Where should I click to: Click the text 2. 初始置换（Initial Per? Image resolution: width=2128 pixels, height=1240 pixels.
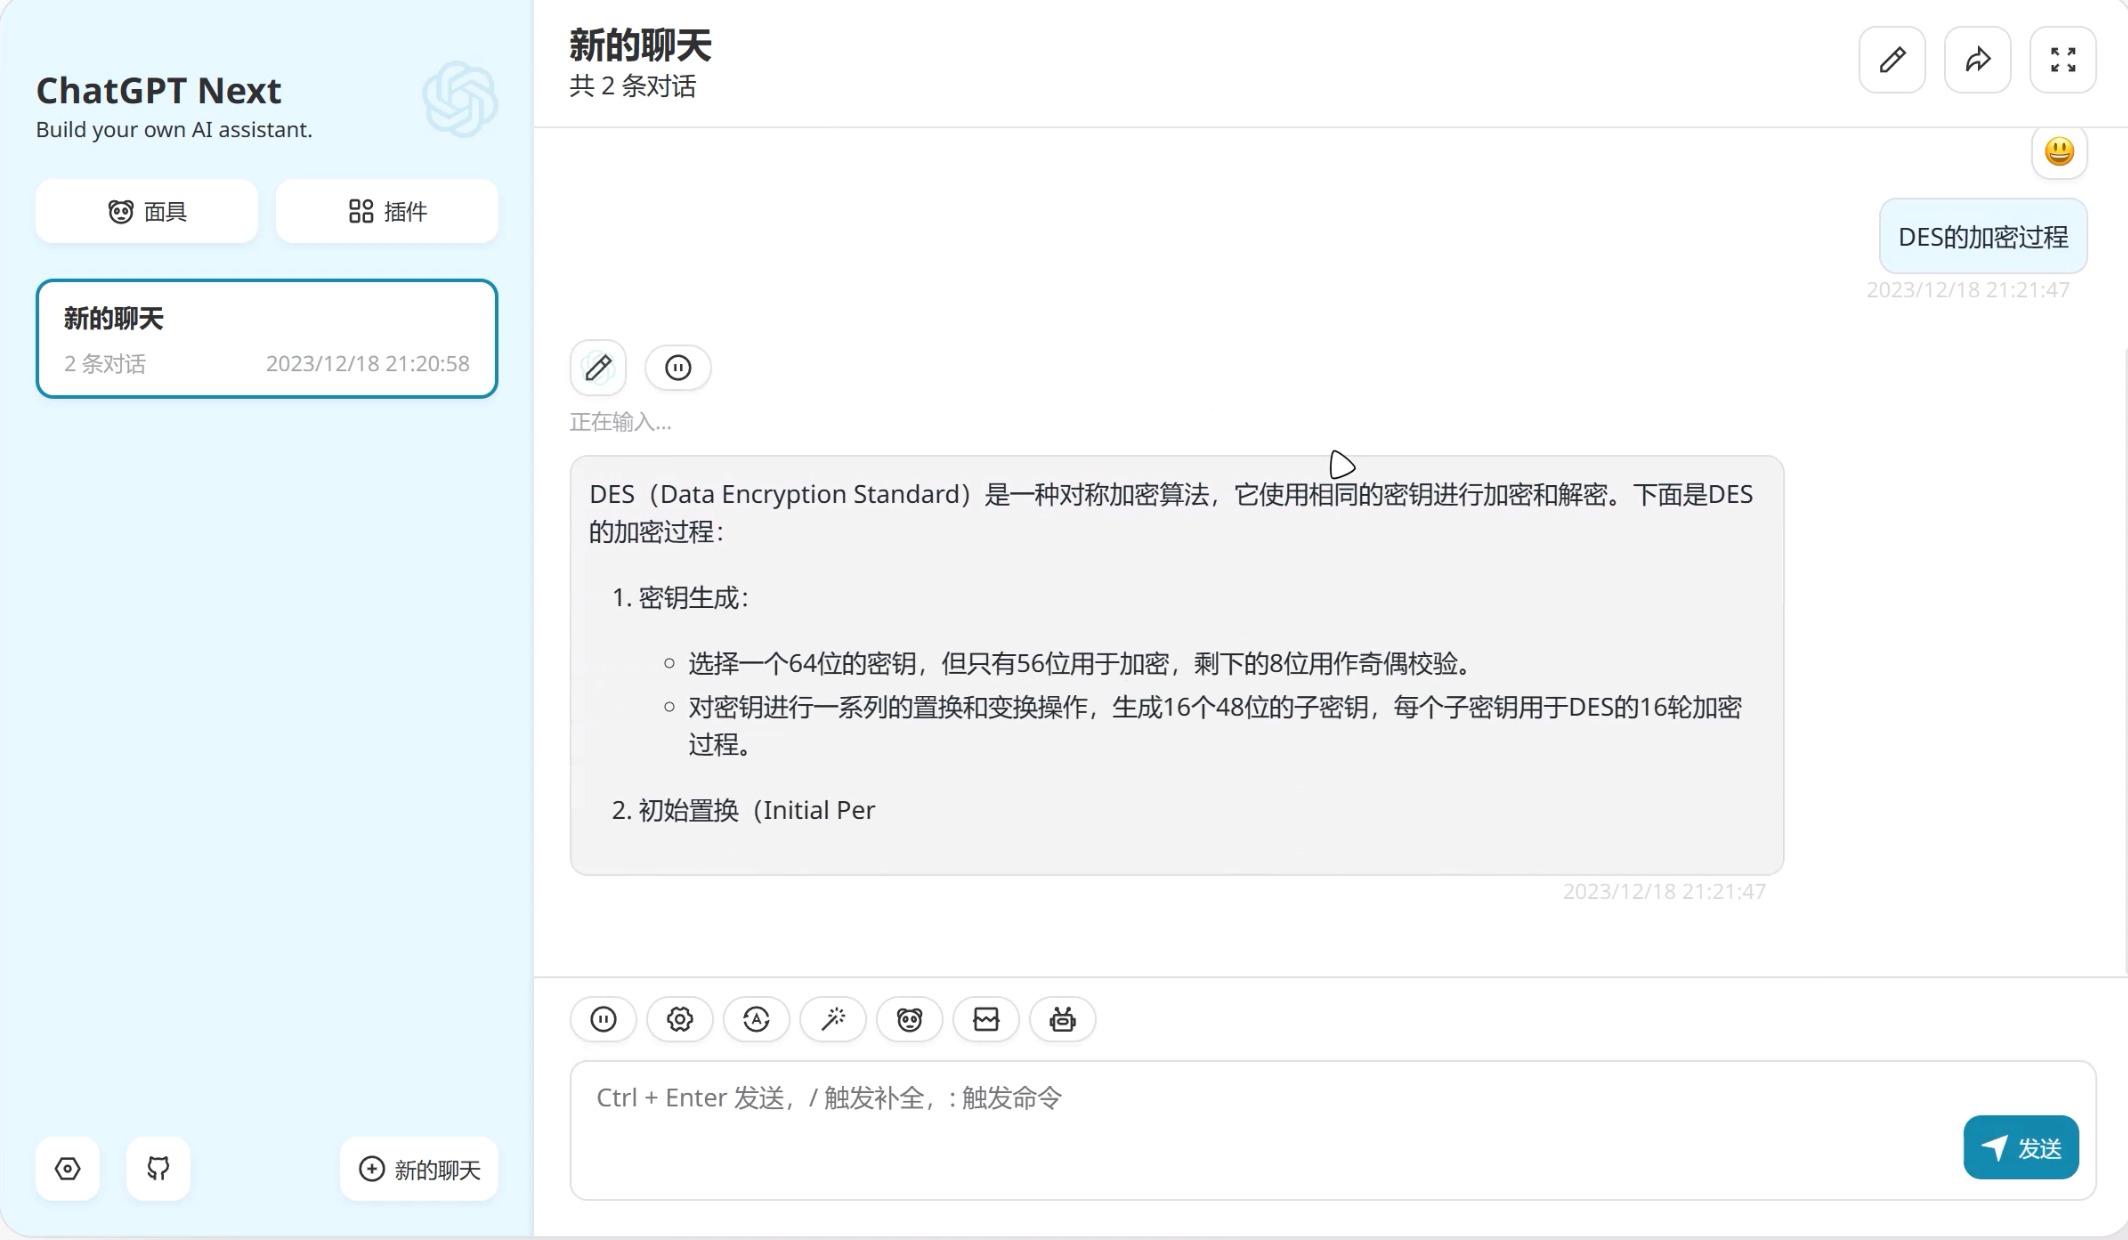click(x=743, y=810)
